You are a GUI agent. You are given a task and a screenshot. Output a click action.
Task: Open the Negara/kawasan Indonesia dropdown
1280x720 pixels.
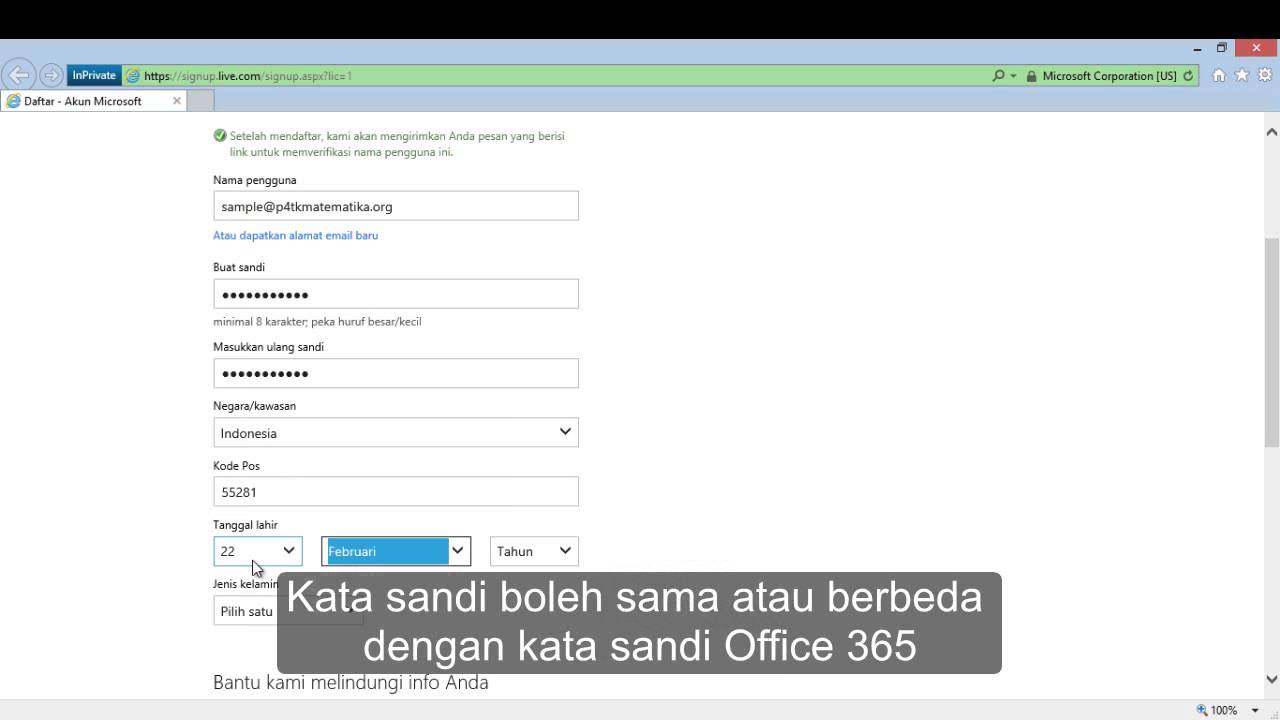click(396, 432)
